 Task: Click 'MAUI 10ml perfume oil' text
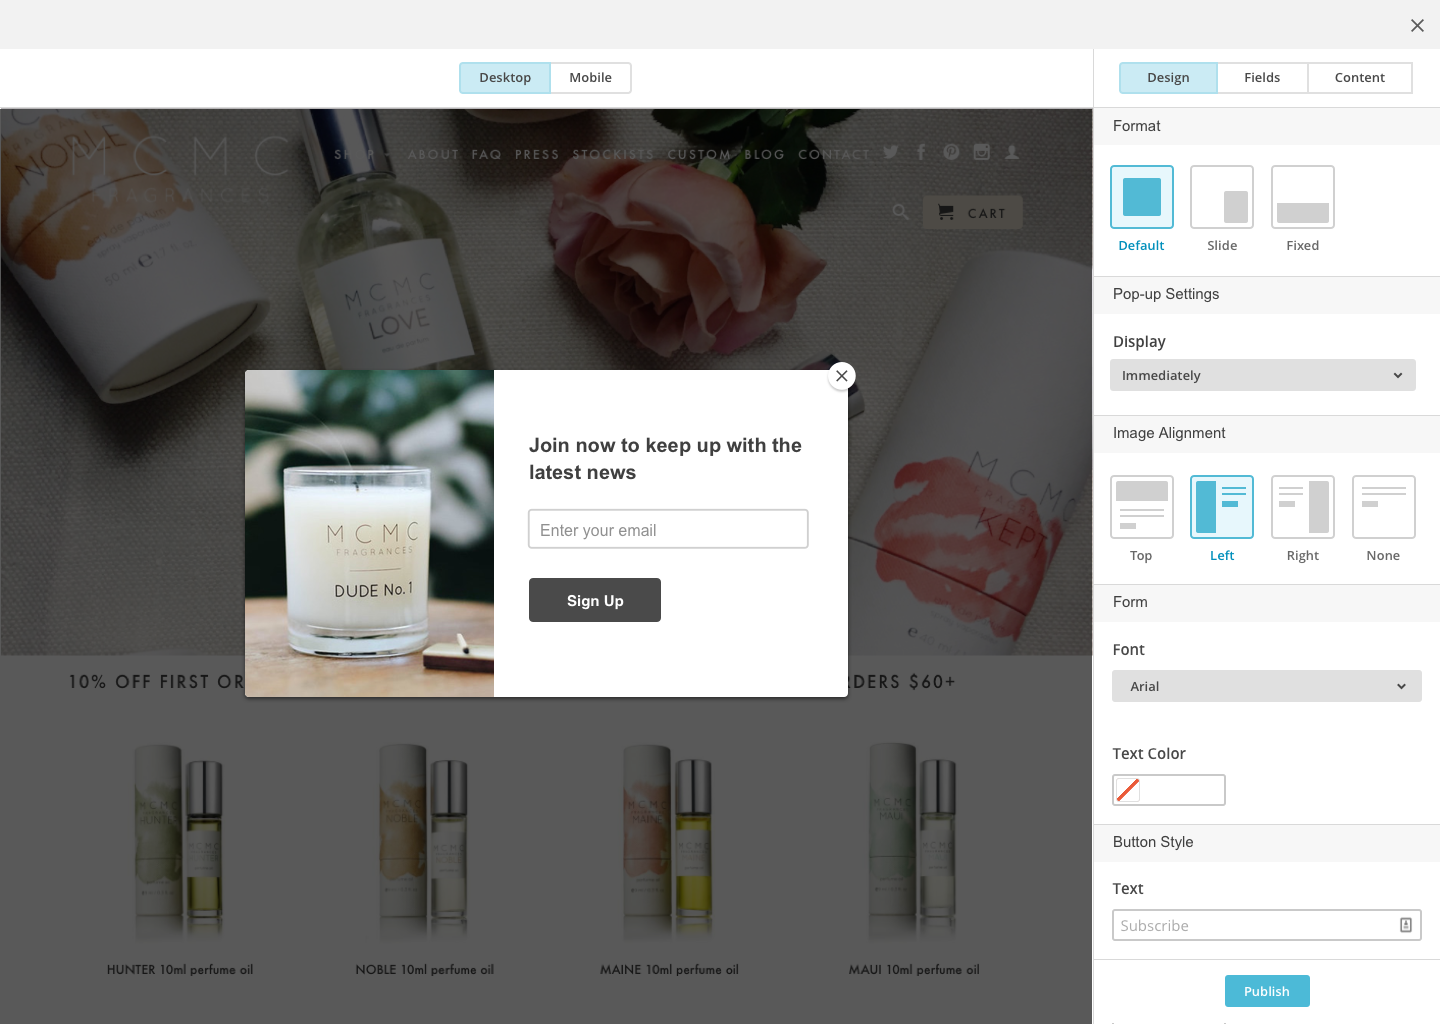914,969
